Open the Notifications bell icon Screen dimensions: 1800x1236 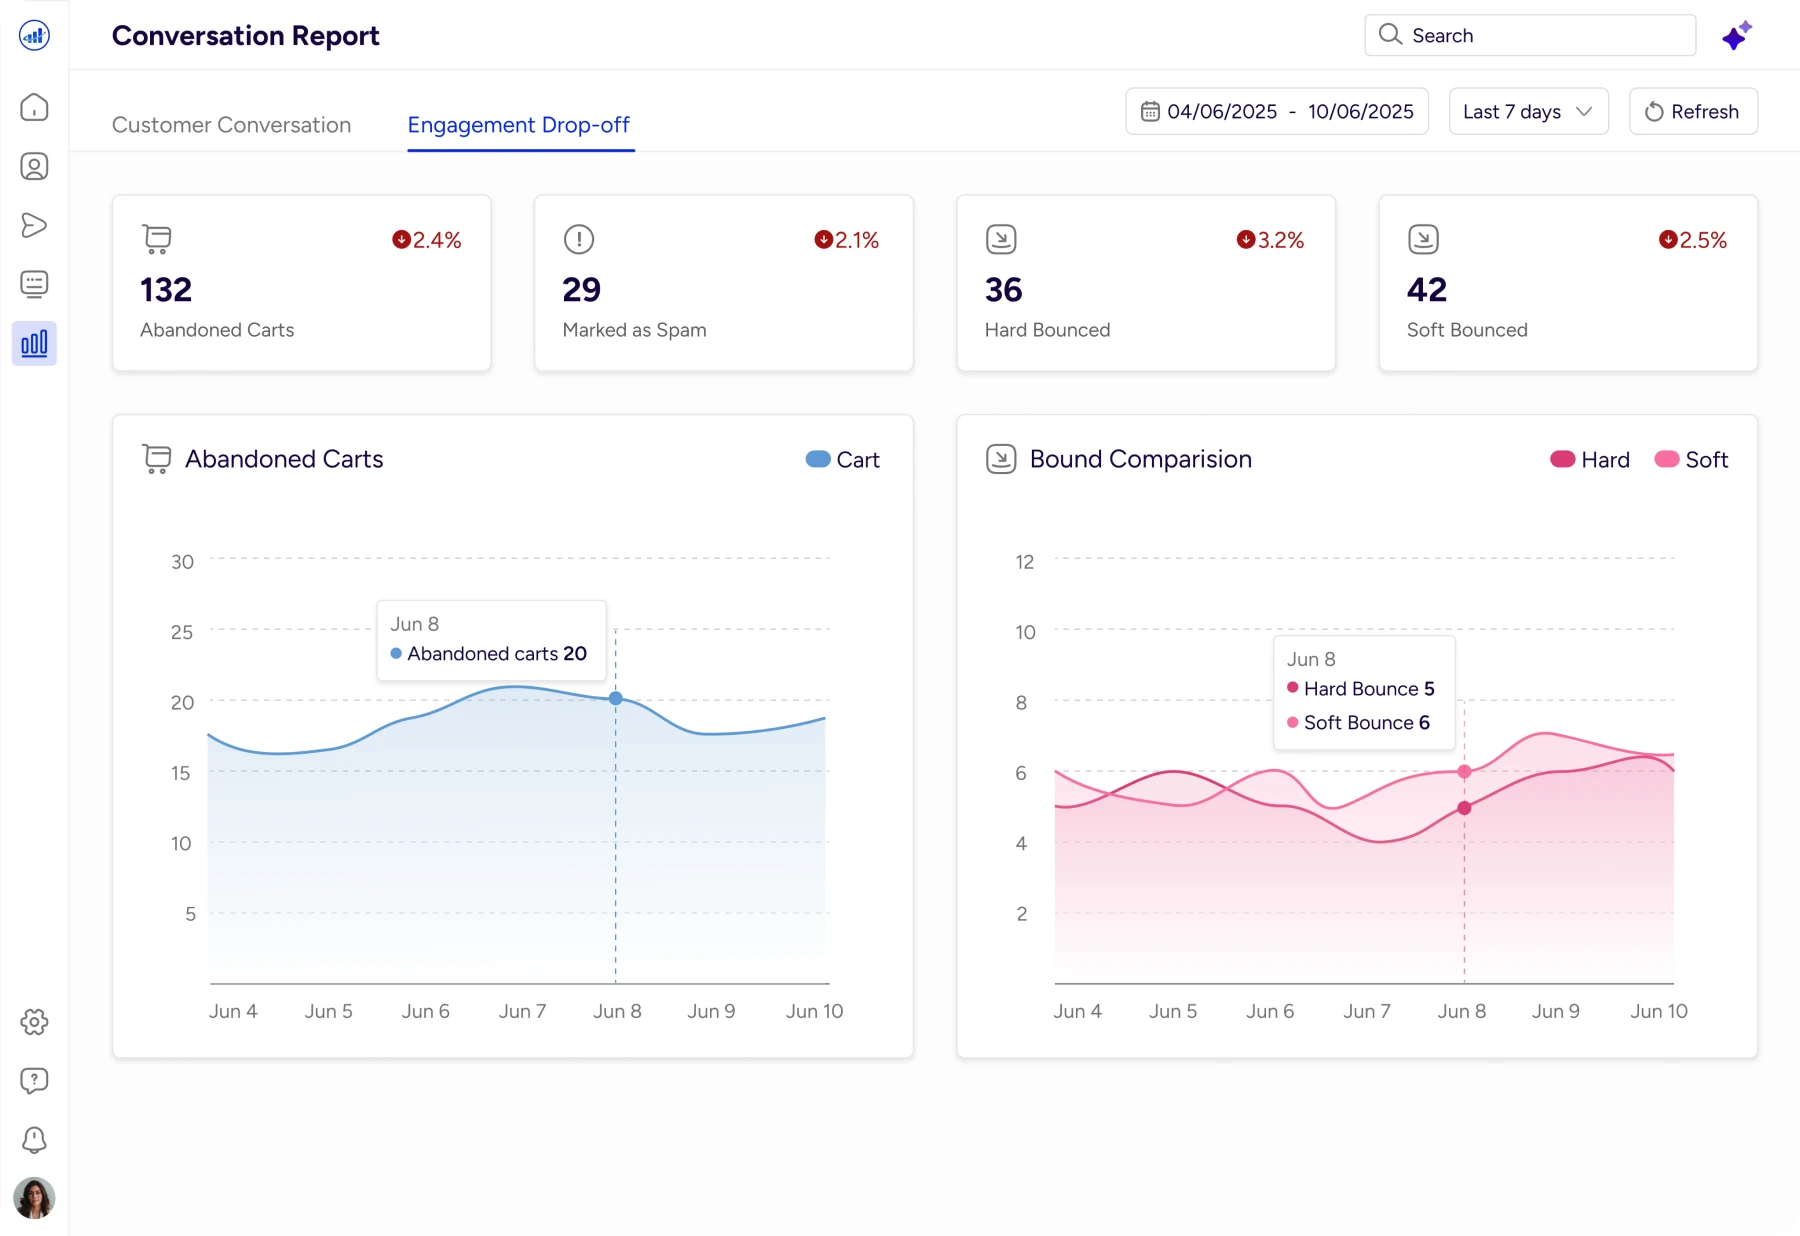(x=34, y=1139)
